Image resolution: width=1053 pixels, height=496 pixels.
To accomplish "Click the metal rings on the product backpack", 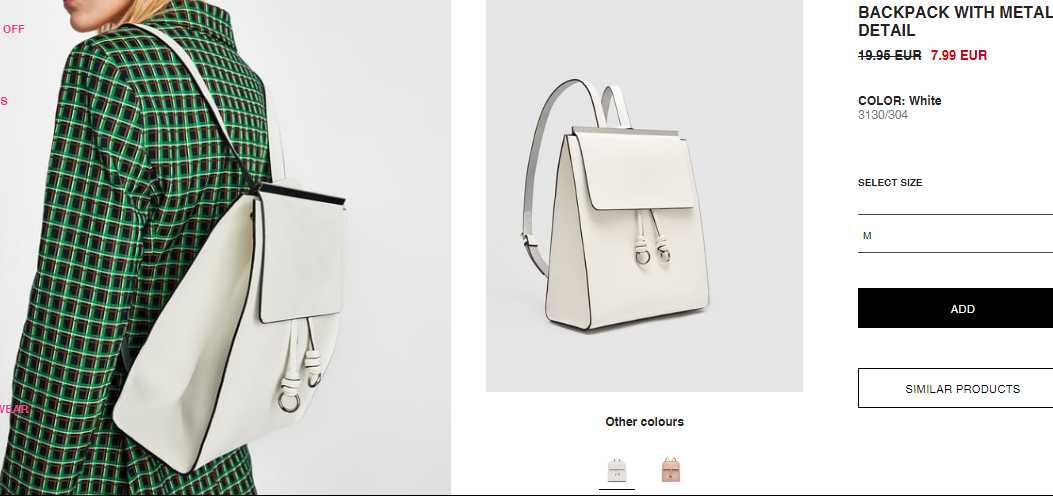I will click(x=652, y=254).
